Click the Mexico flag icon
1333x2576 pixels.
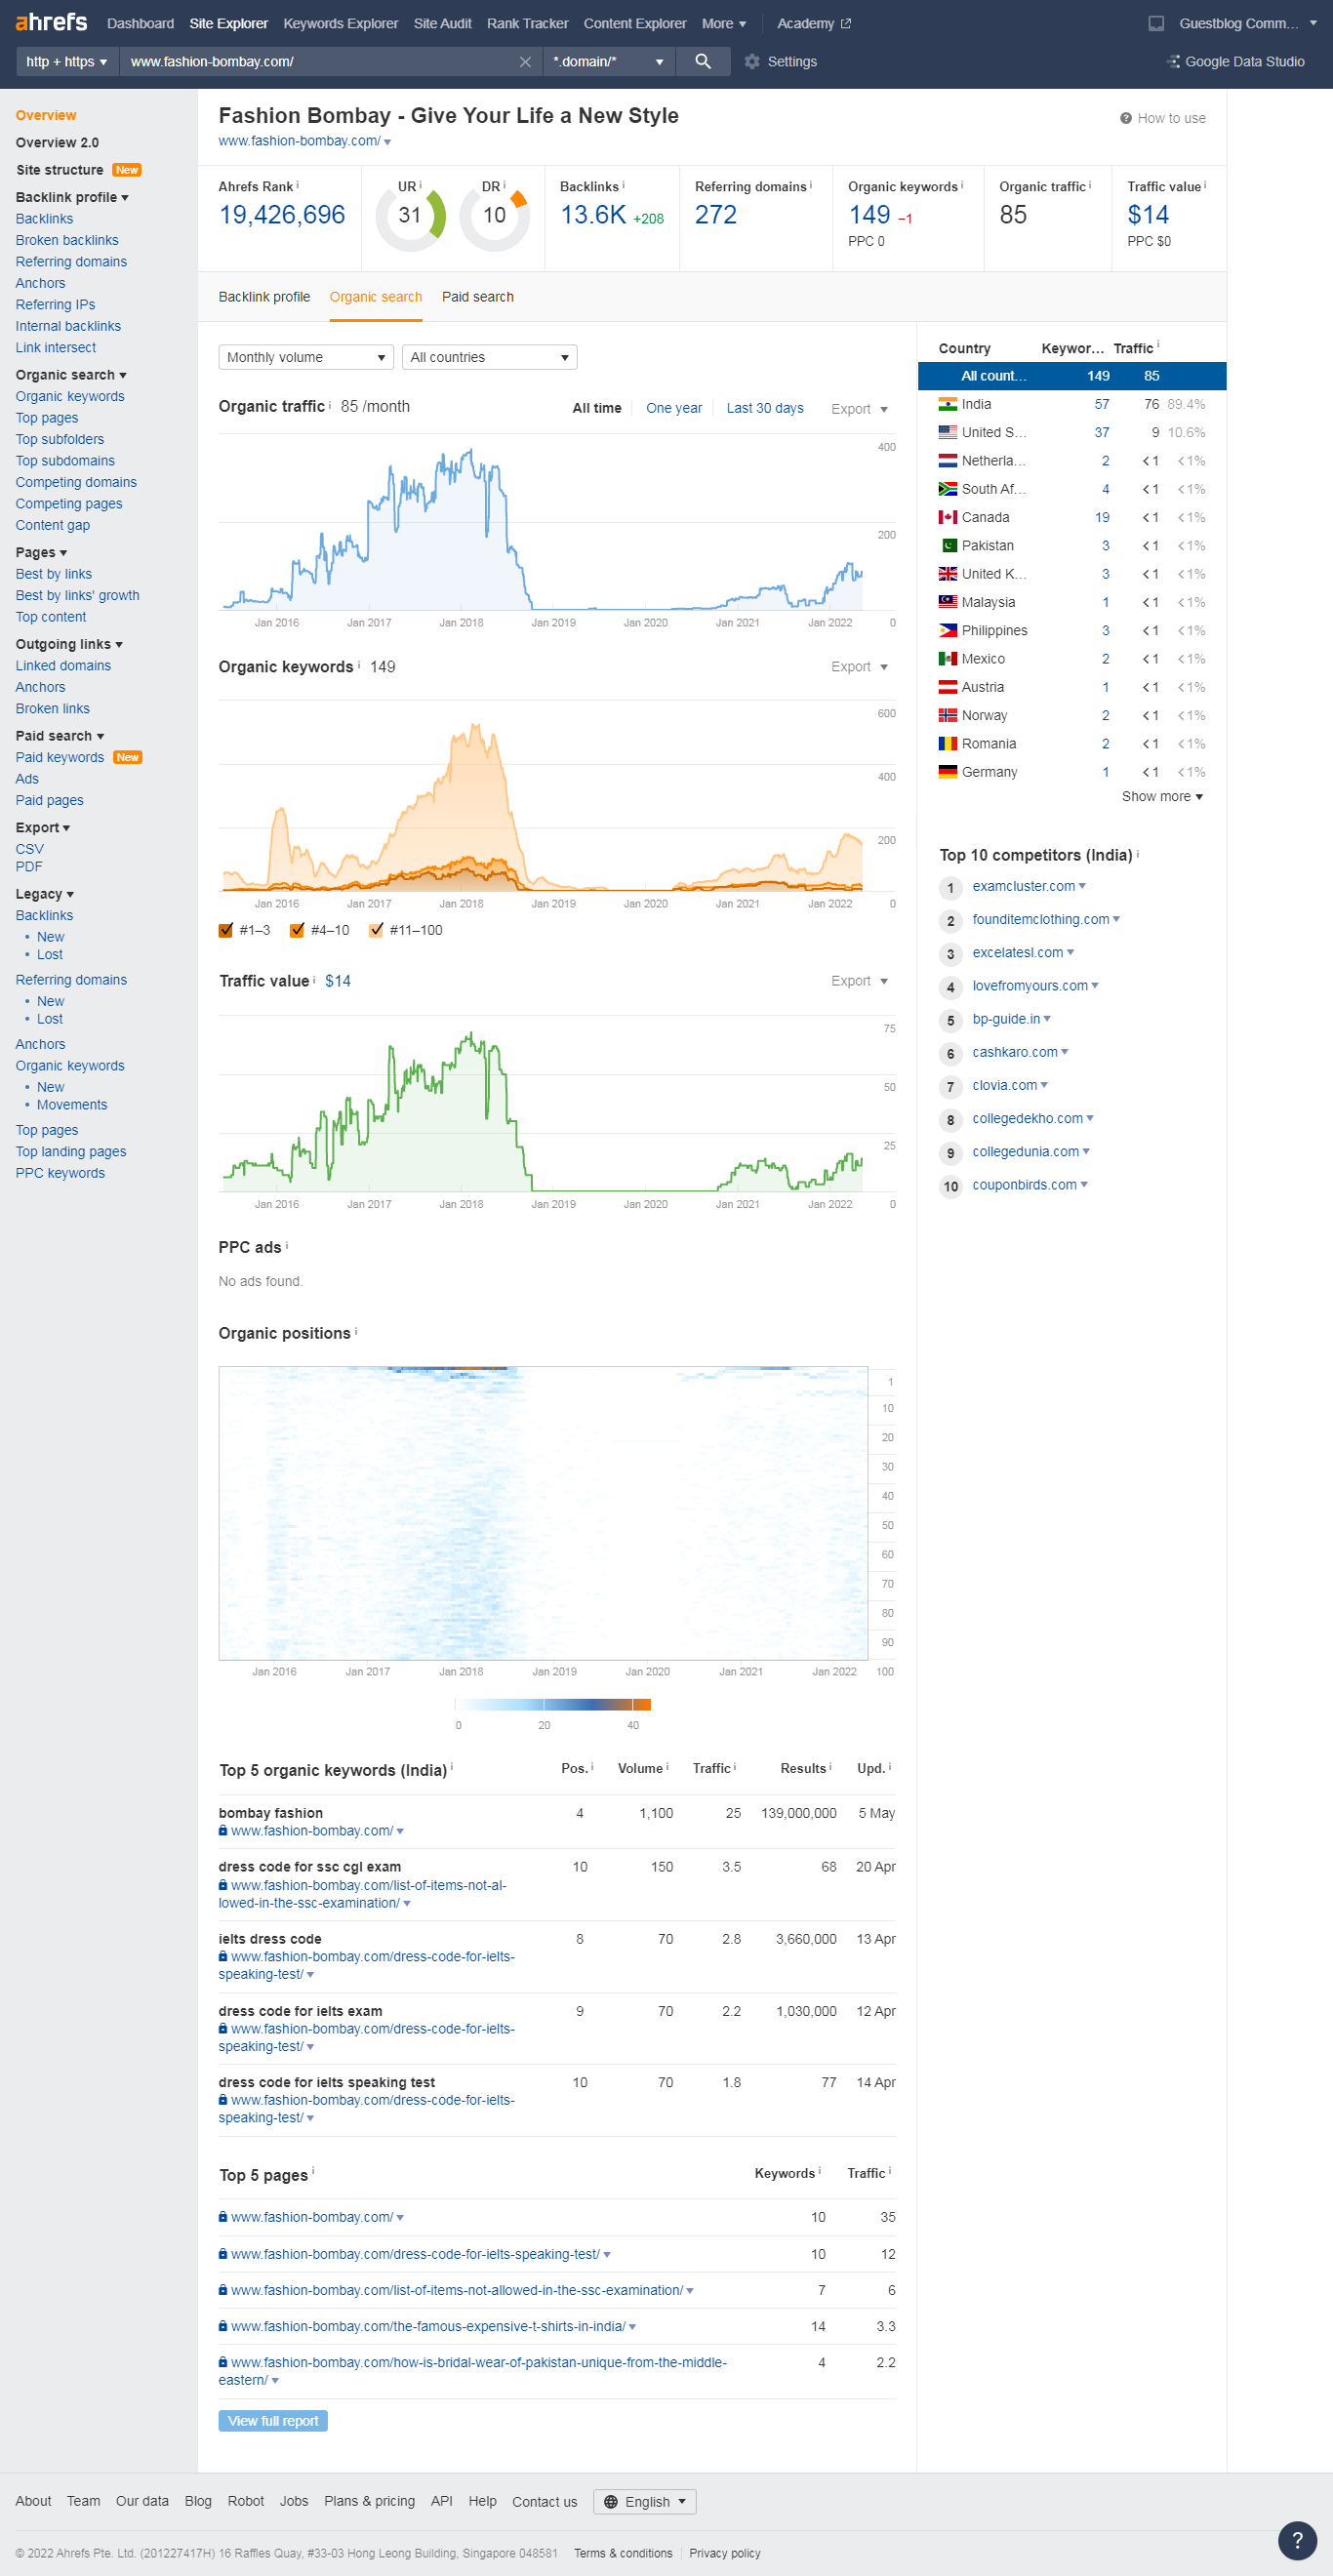tap(947, 658)
